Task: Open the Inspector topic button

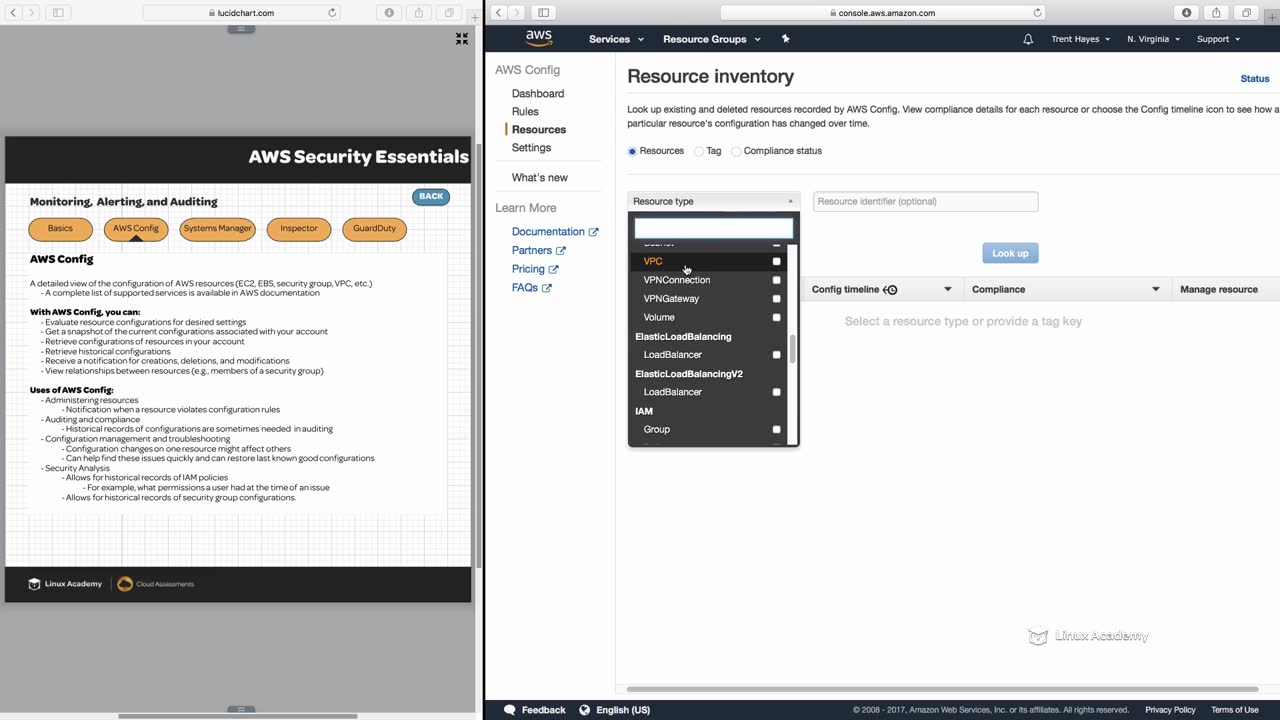Action: [299, 229]
